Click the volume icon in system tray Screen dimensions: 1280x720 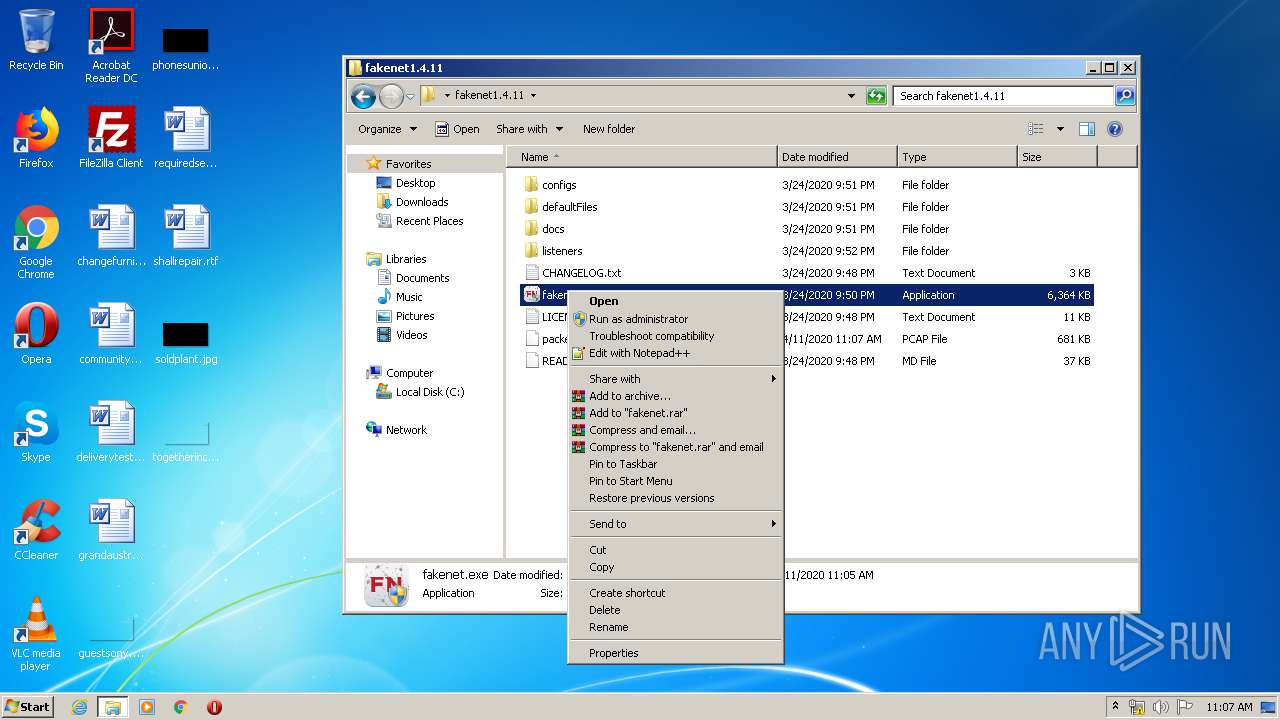tap(1161, 707)
